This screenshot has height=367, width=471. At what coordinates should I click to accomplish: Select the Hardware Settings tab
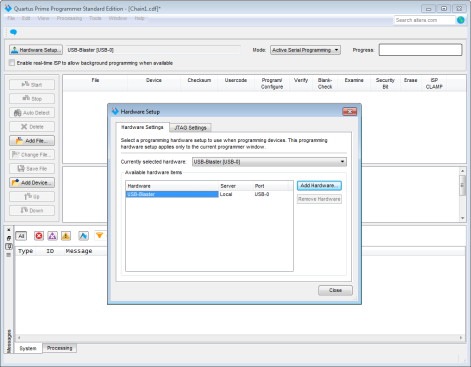142,127
